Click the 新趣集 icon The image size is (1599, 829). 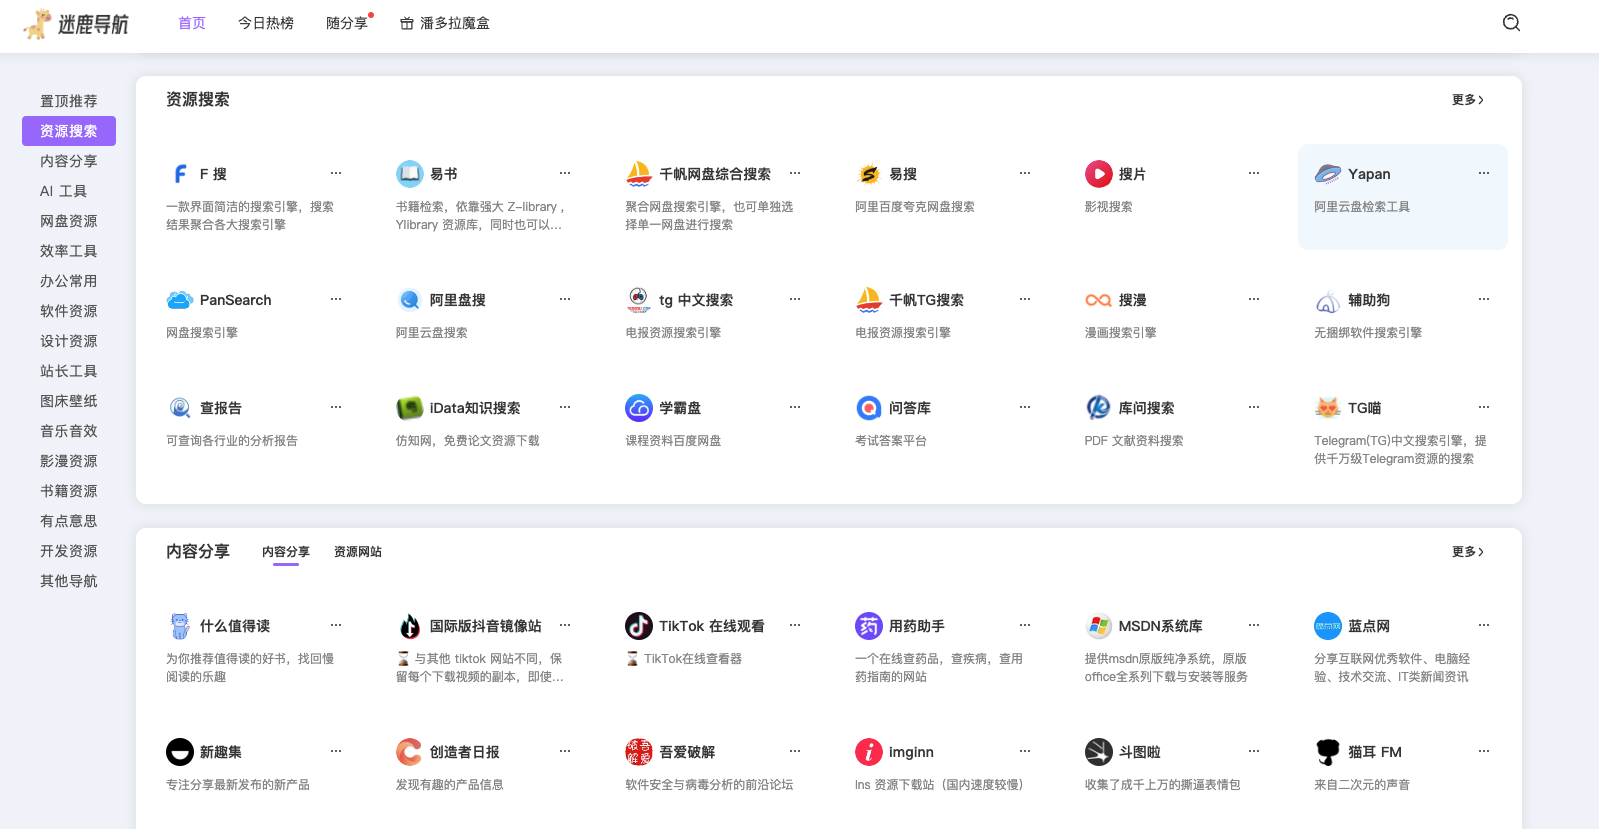[180, 752]
